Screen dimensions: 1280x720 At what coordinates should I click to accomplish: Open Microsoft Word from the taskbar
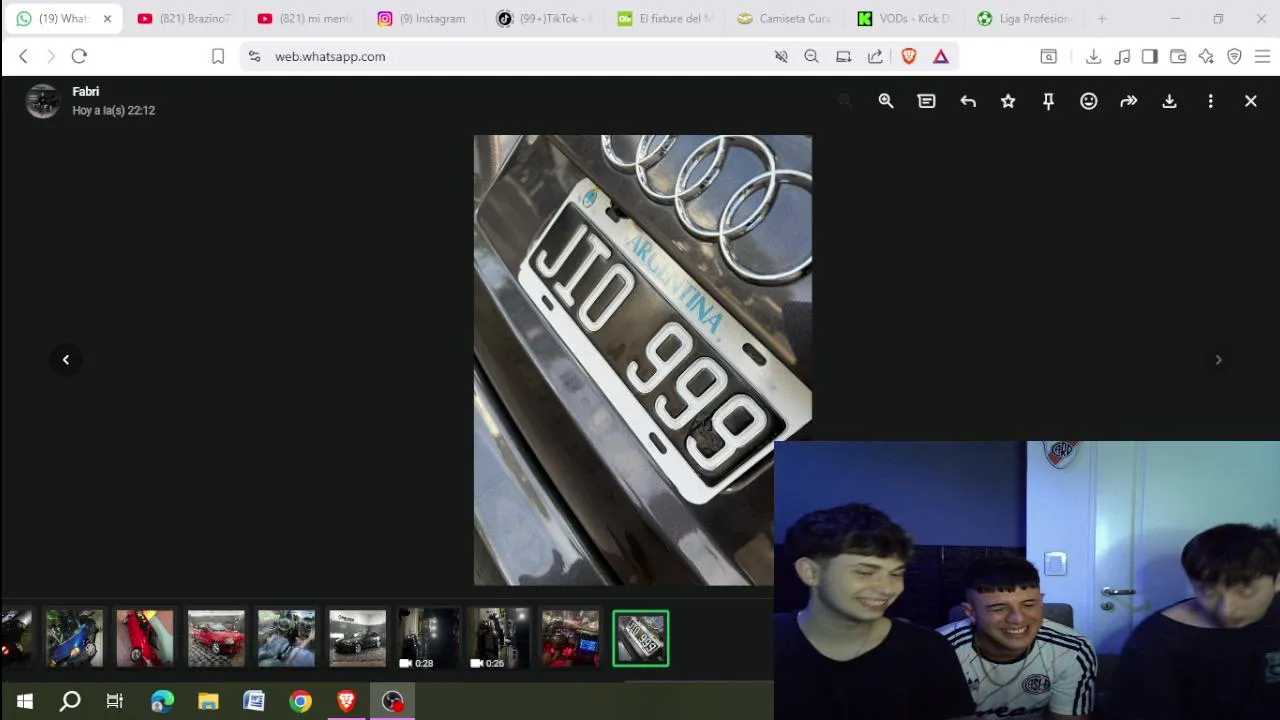pyautogui.click(x=254, y=701)
